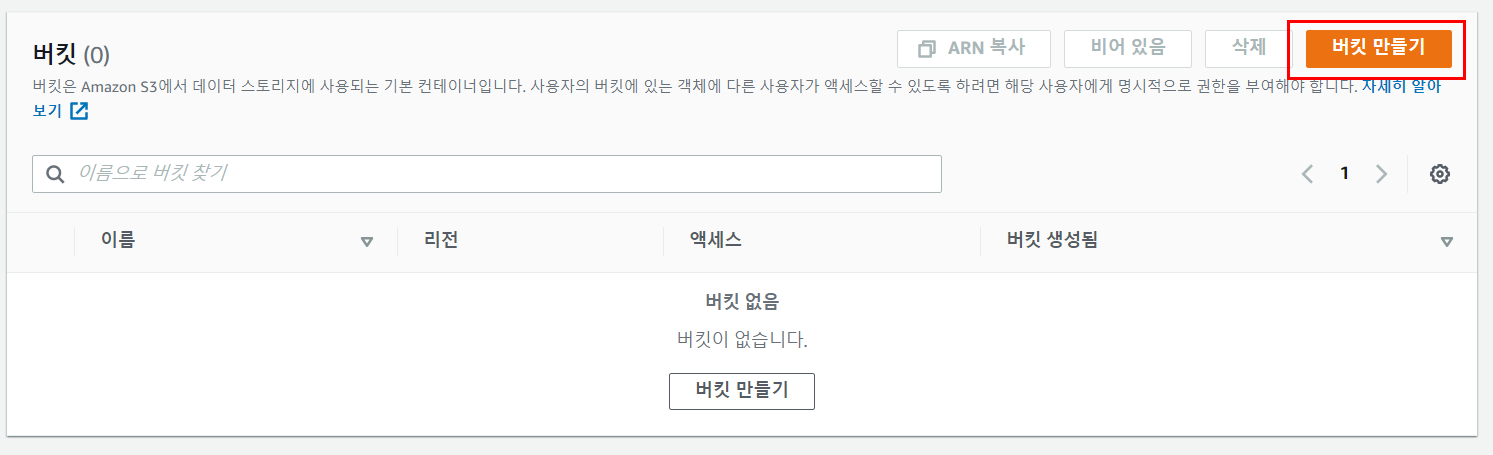Click the 삭제 button

click(x=1249, y=48)
